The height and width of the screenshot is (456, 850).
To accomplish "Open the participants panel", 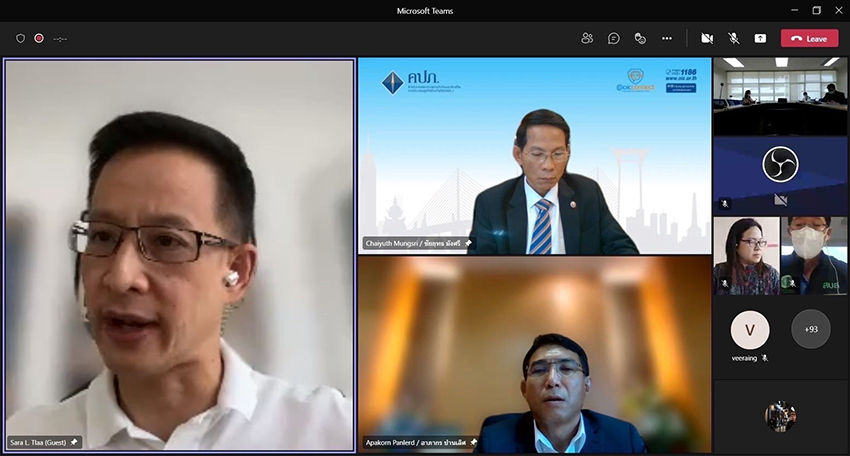I will click(587, 38).
